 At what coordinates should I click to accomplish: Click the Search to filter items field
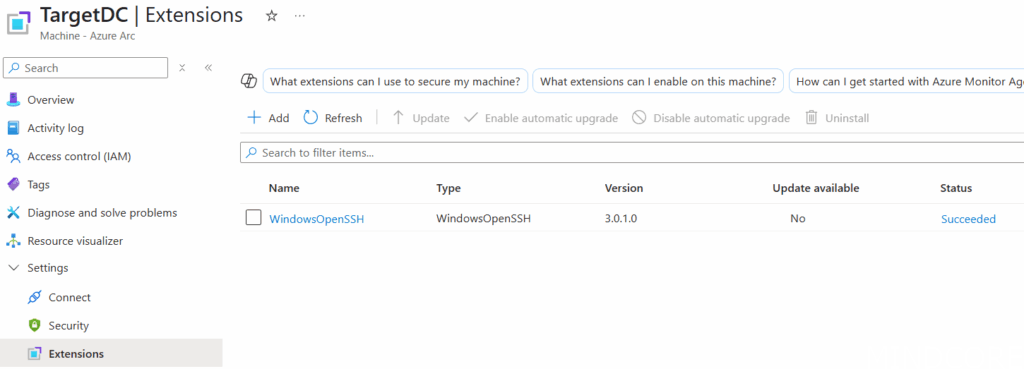click(x=632, y=153)
